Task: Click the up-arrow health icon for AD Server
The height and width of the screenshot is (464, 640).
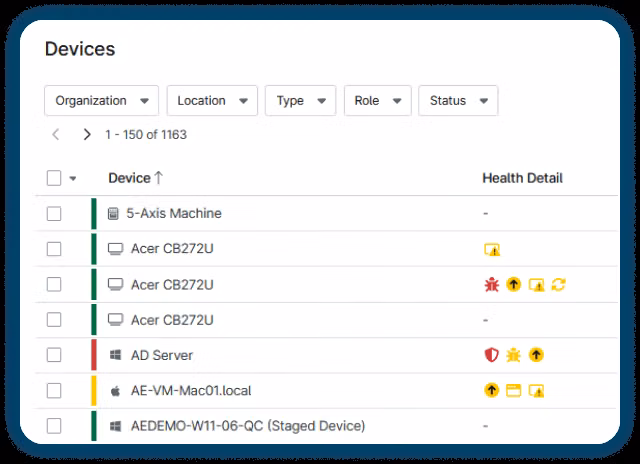Action: coord(537,355)
